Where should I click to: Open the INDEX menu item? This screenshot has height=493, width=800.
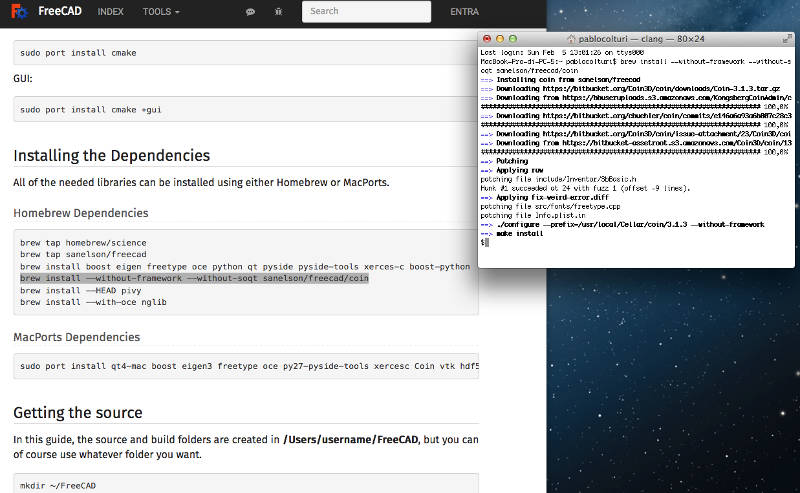tap(110, 11)
